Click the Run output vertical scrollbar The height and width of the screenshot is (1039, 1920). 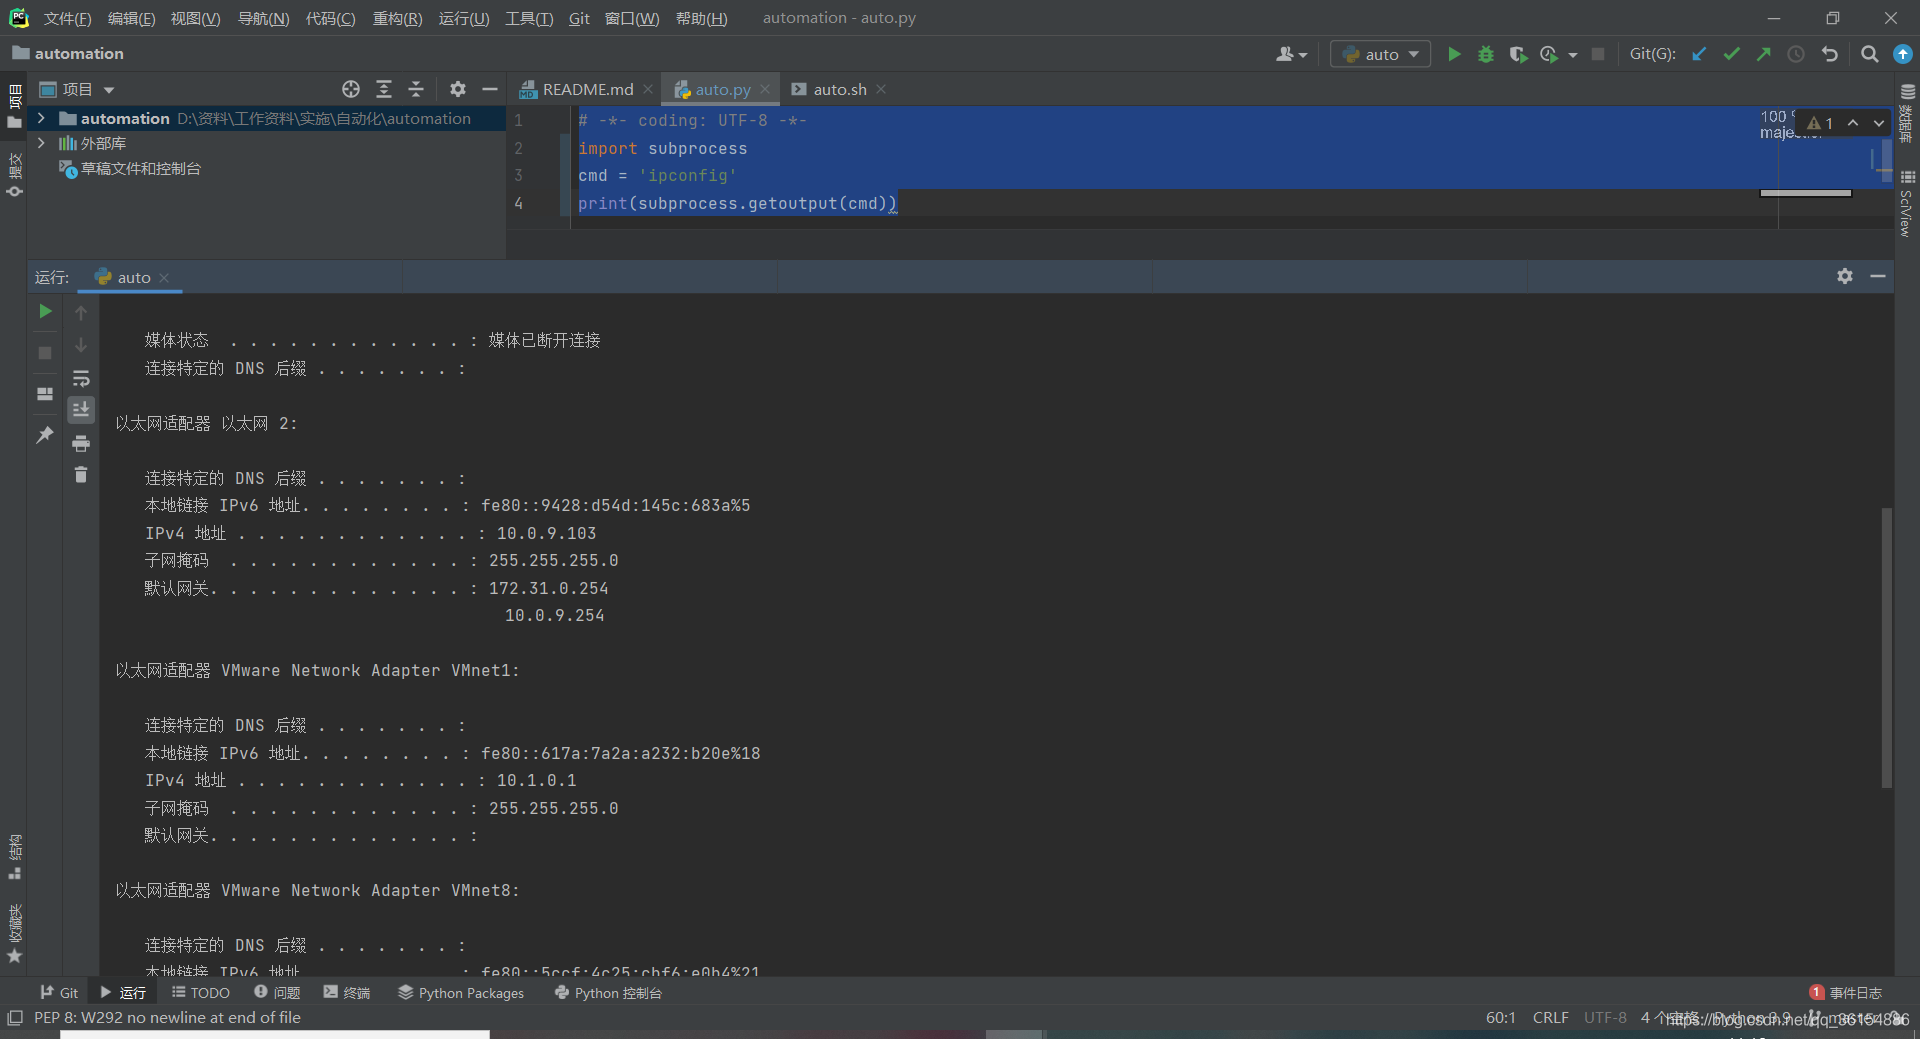click(1887, 648)
